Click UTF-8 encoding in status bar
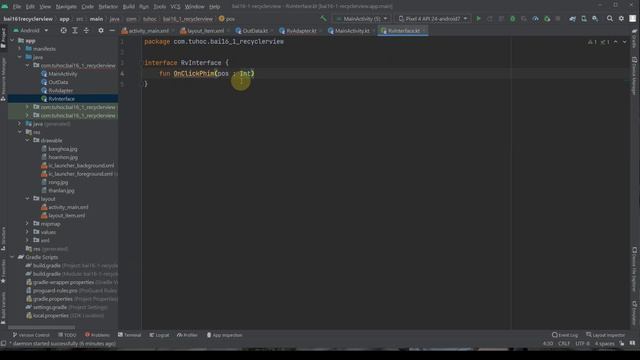 click(x=582, y=344)
